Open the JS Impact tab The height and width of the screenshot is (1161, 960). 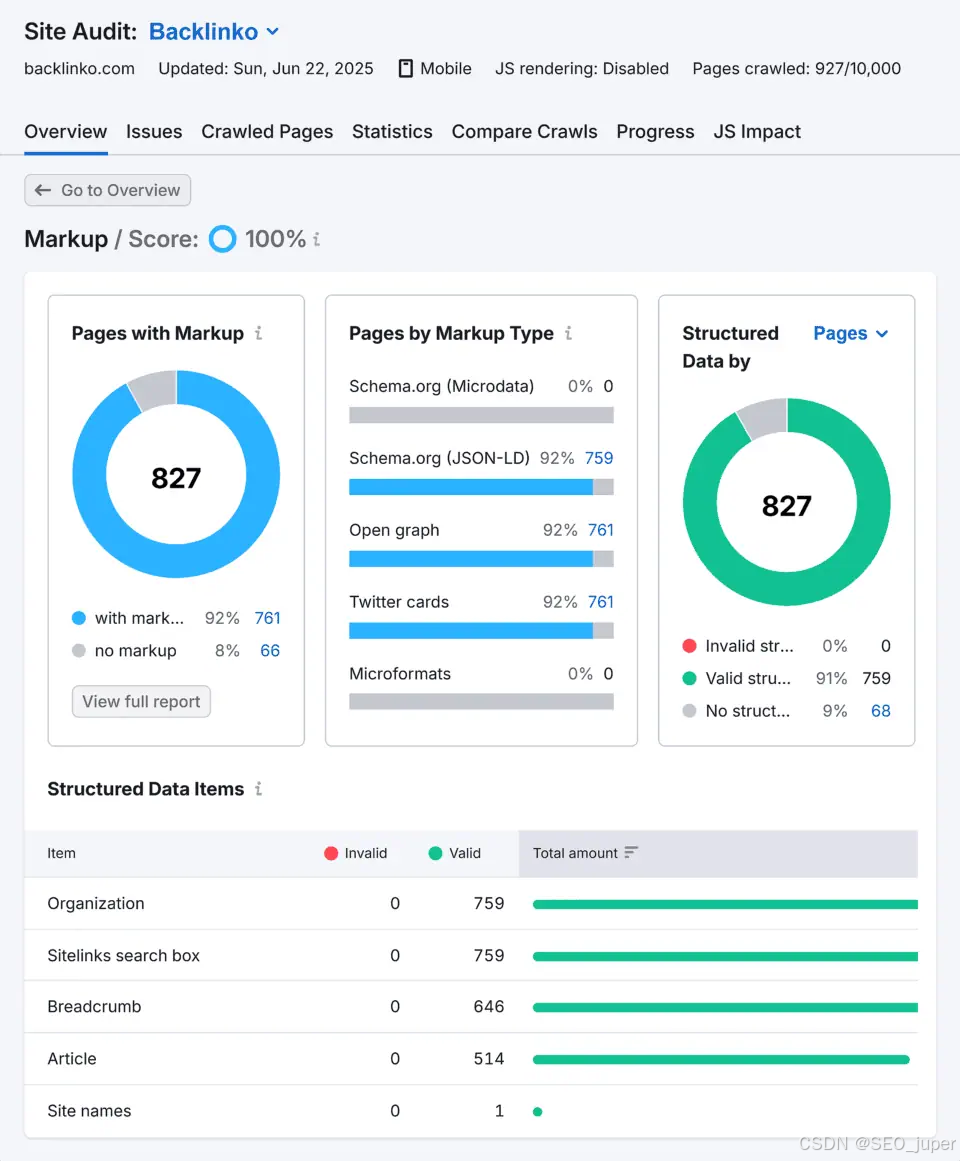[757, 132]
